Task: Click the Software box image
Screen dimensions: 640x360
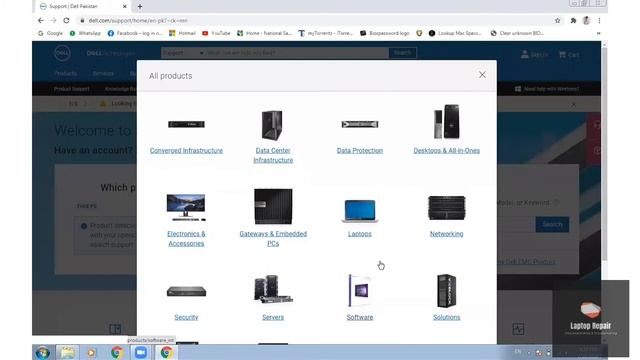Action: [x=359, y=290]
